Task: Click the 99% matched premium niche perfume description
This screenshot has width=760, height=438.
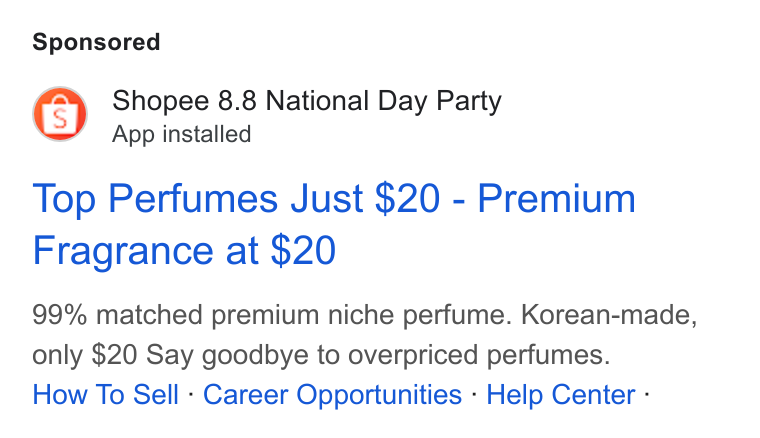Action: 272,315
